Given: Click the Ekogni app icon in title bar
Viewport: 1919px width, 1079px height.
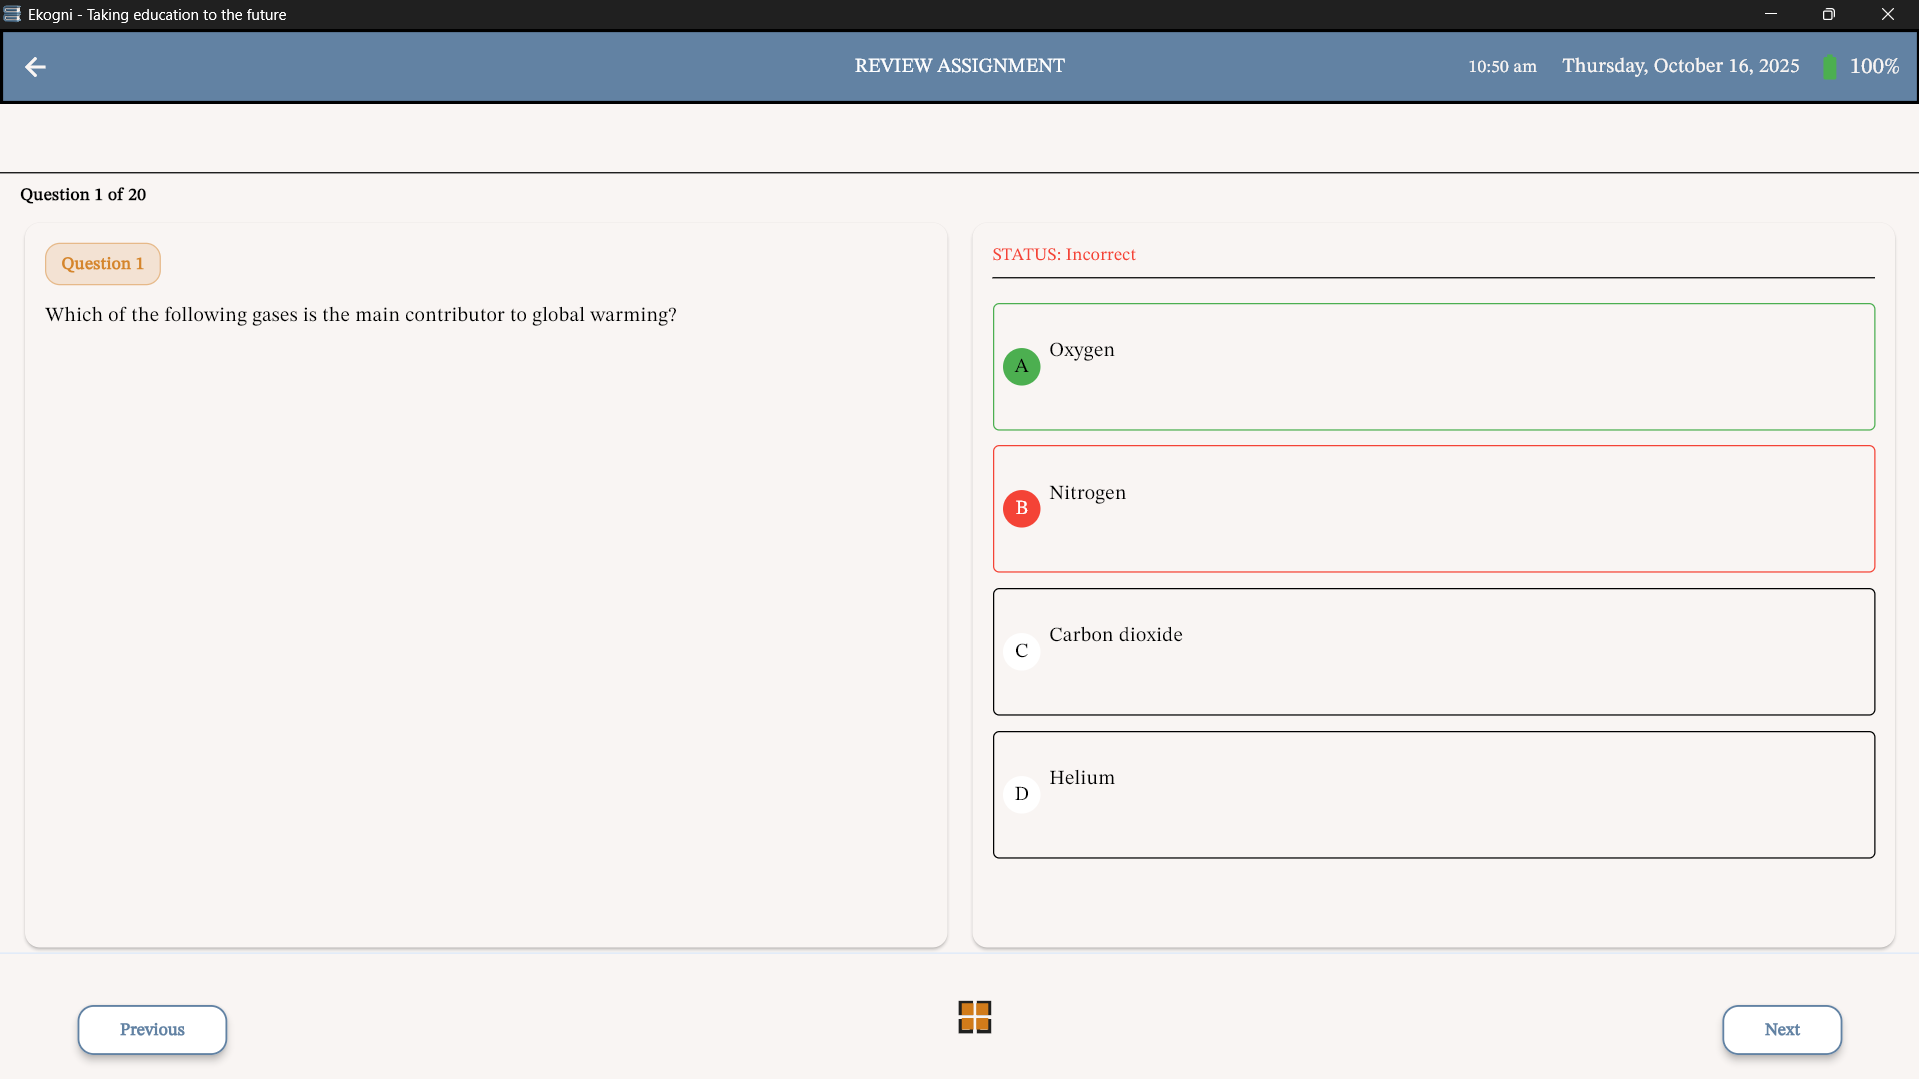Looking at the screenshot, I should (x=12, y=14).
